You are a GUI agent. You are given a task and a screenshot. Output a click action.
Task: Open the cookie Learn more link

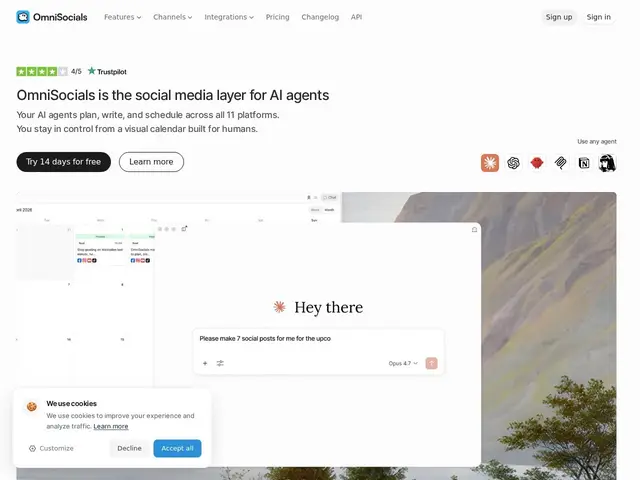tap(111, 427)
